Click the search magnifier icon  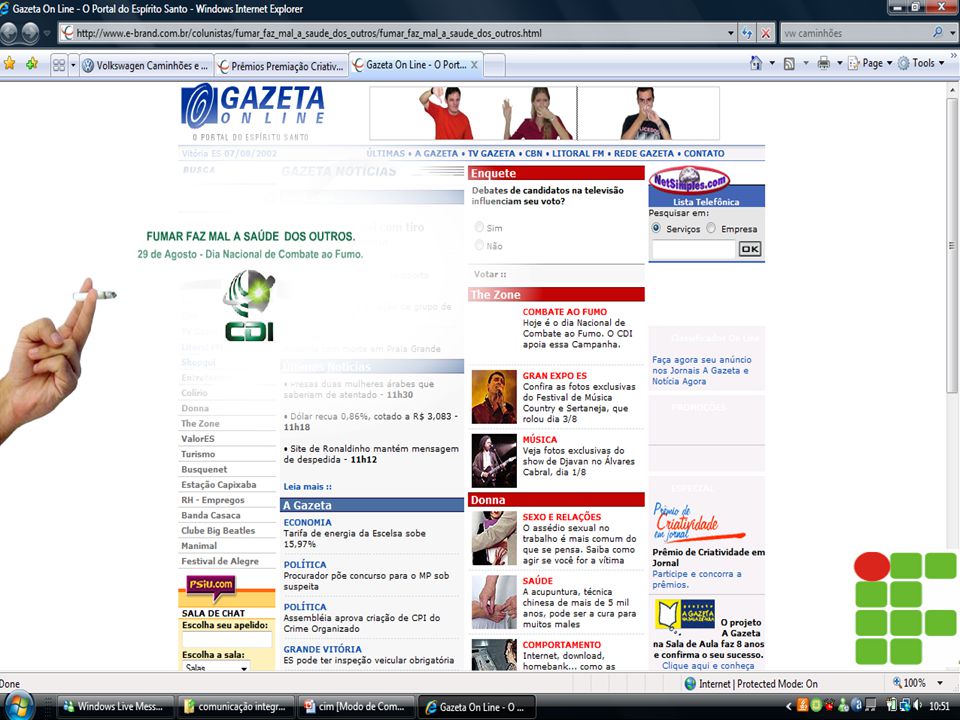point(937,32)
